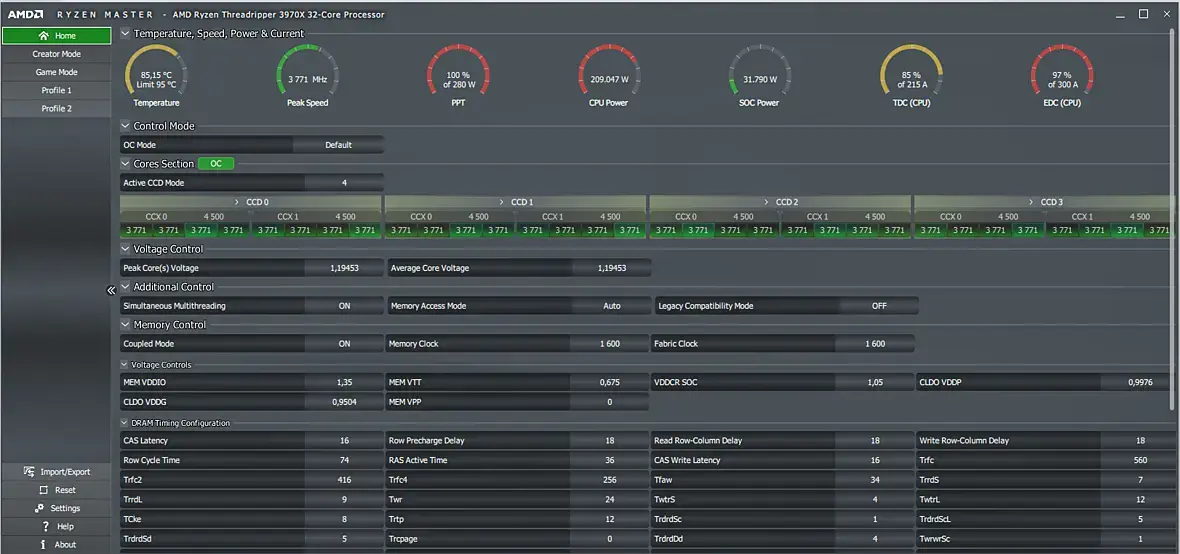
Task: Click Trfc2 value 416
Action: [344, 479]
